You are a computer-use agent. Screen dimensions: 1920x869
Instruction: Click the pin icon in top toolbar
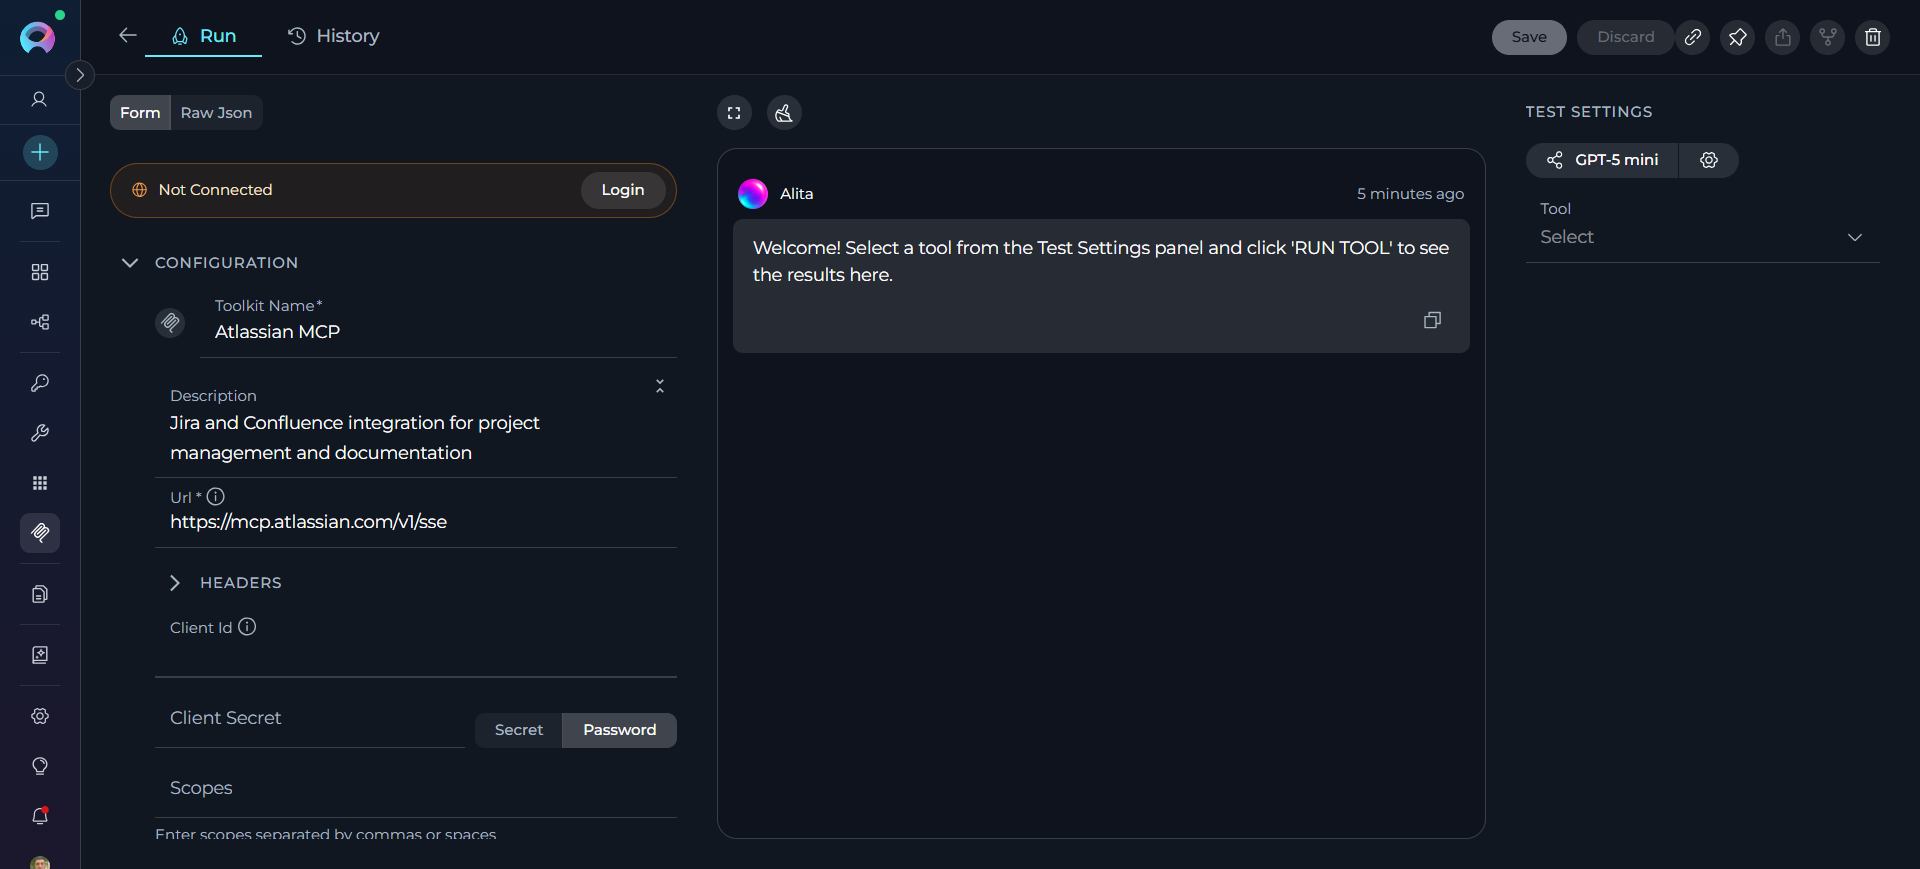(x=1737, y=37)
